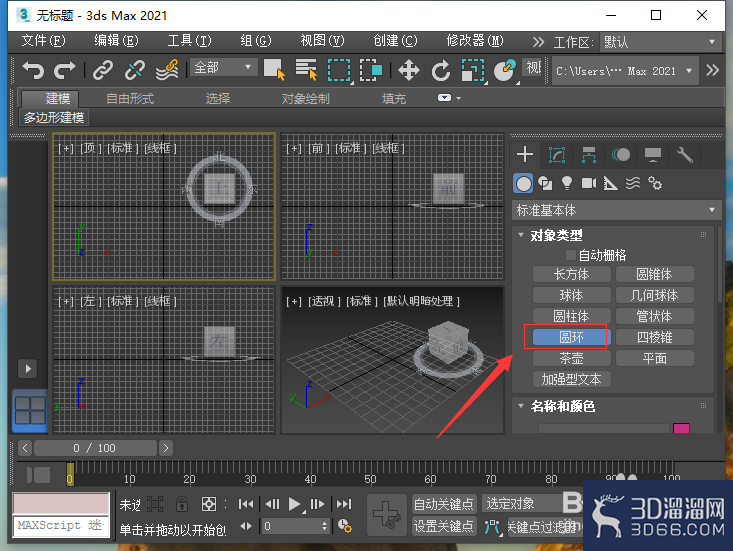Click the 球体 sphere button
This screenshot has width=733, height=551.
[x=571, y=295]
